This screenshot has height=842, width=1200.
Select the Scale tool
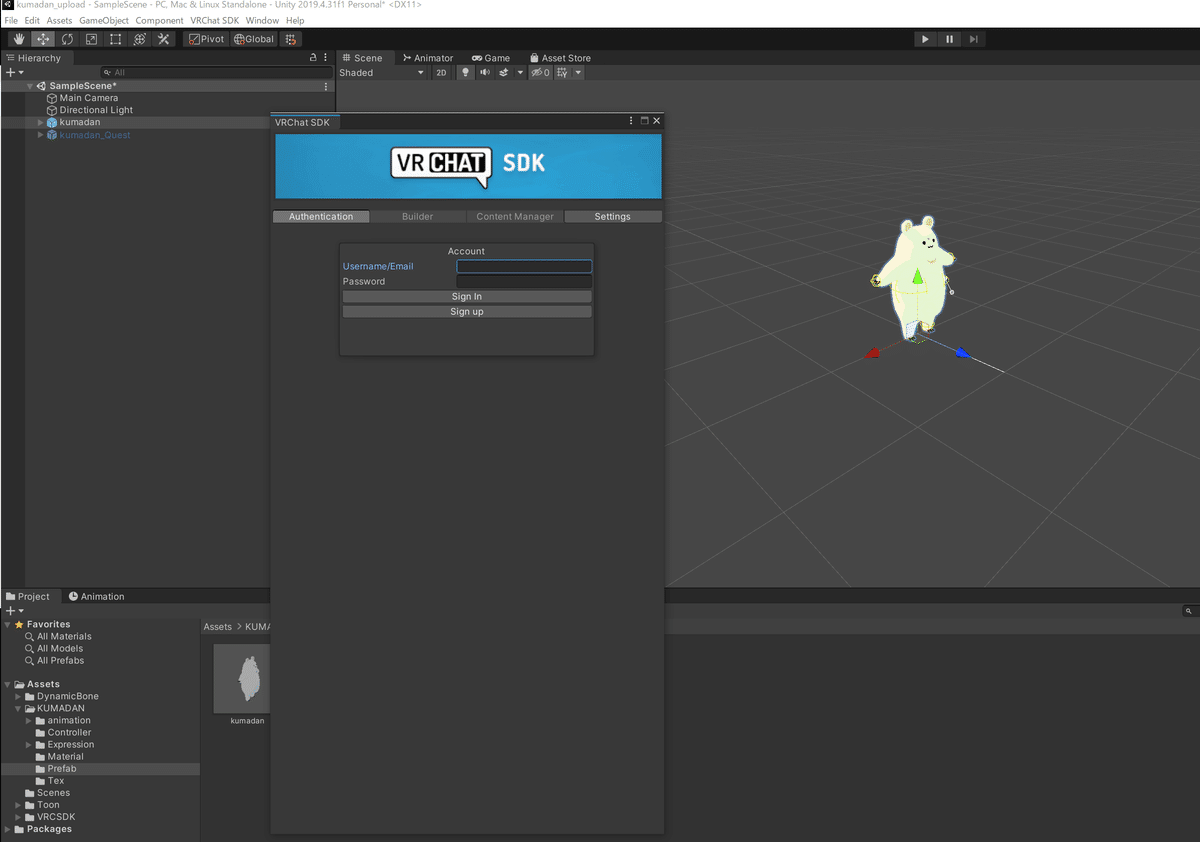coord(91,39)
